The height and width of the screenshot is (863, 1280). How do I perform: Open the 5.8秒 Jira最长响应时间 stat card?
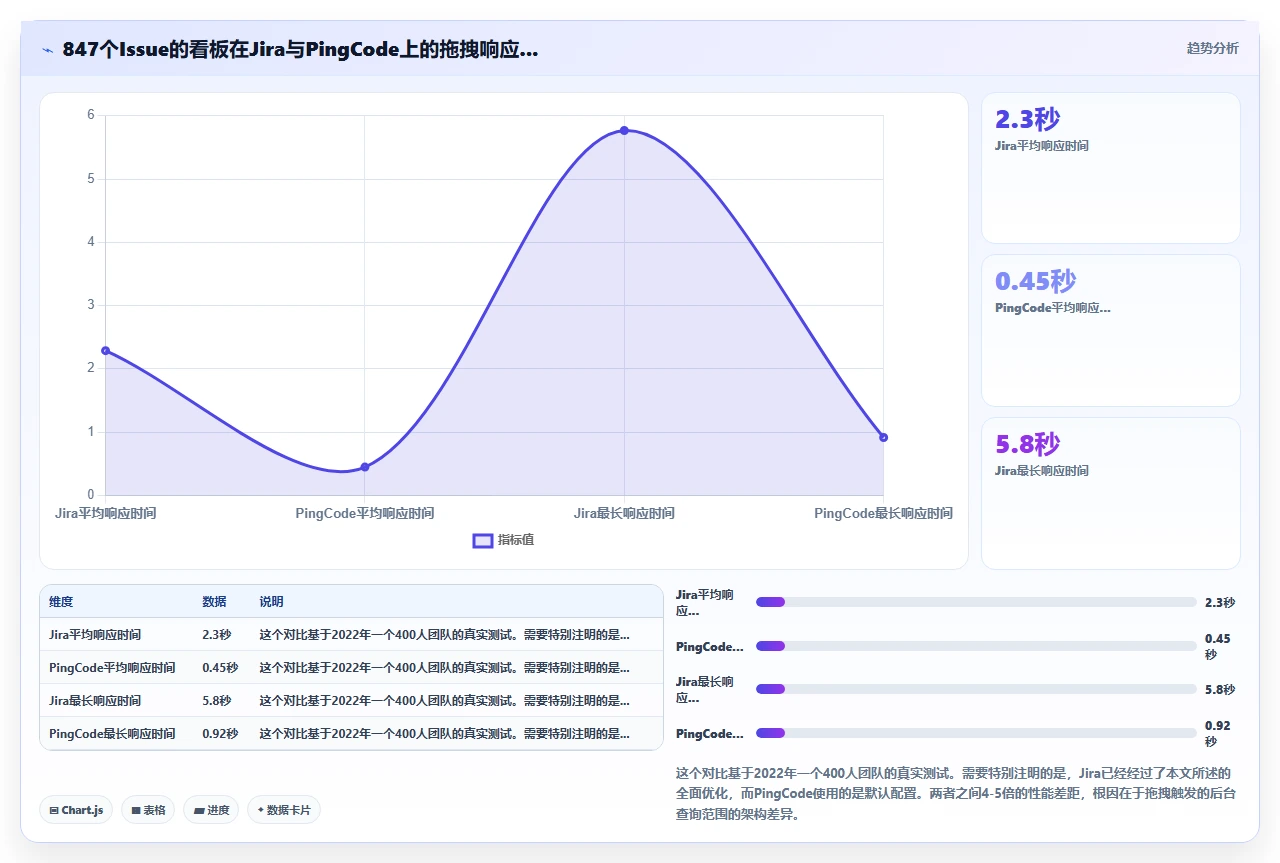(x=1111, y=493)
